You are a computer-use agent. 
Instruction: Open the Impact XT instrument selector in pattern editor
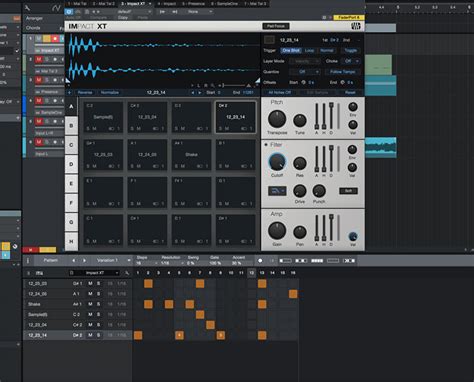point(94,273)
